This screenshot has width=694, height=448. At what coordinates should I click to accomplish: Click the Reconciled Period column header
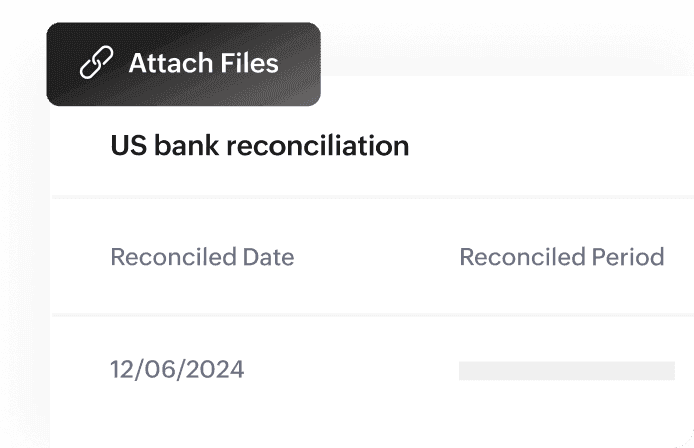pyautogui.click(x=561, y=257)
